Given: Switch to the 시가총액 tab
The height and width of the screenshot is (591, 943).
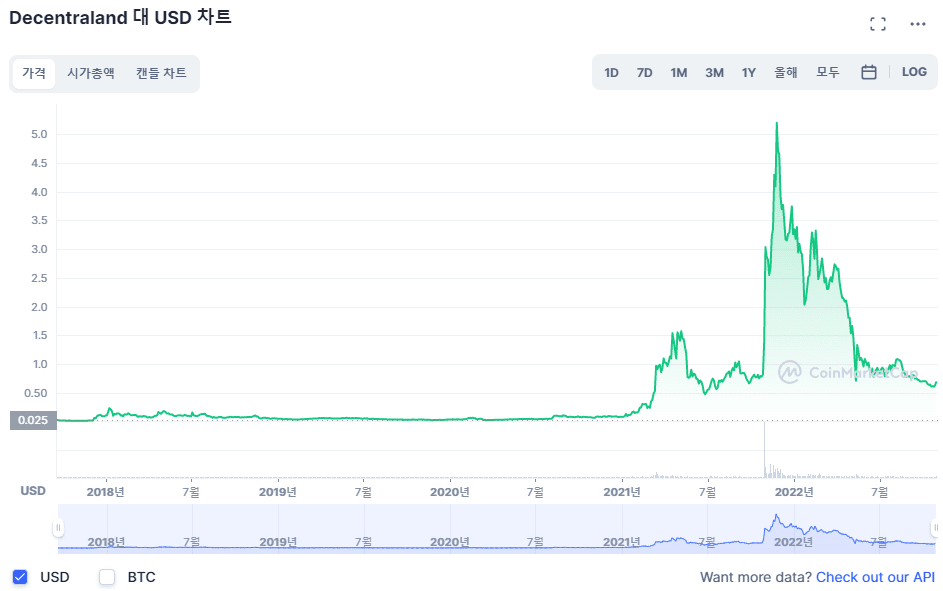Looking at the screenshot, I should pyautogui.click(x=91, y=73).
